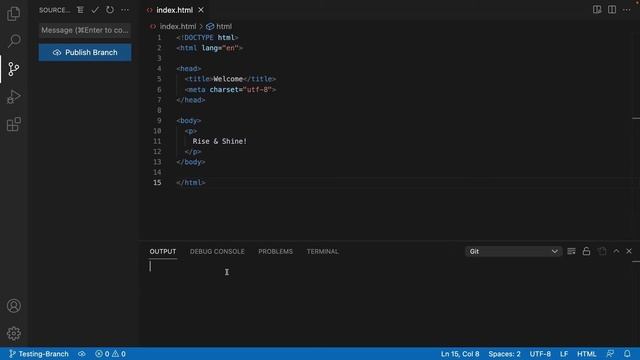Click the html breadcrumb element
This screenshot has width=640, height=360.
tap(219, 27)
